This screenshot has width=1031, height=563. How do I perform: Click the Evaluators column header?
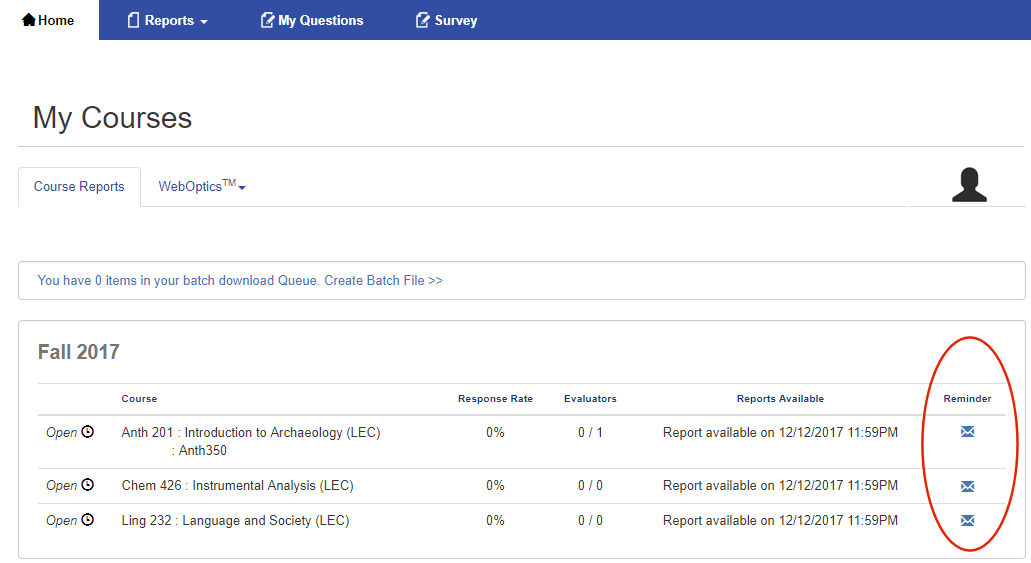(x=590, y=399)
